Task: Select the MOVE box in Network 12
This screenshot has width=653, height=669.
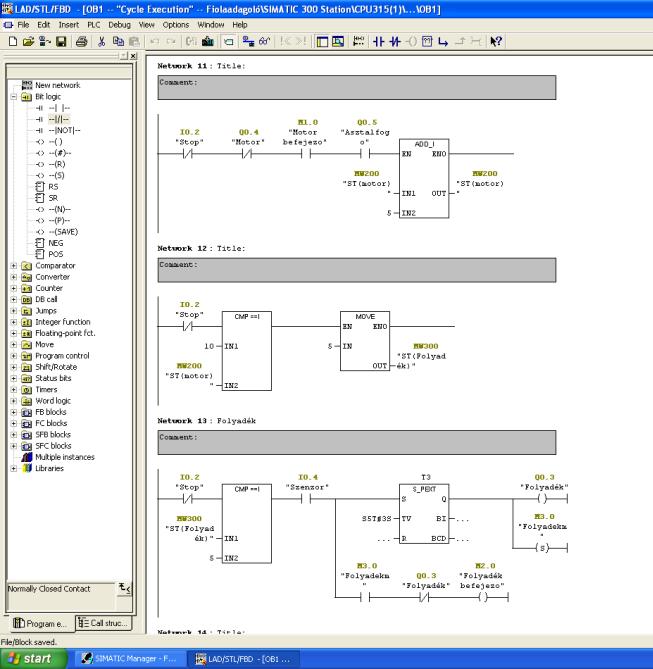Action: pos(365,341)
